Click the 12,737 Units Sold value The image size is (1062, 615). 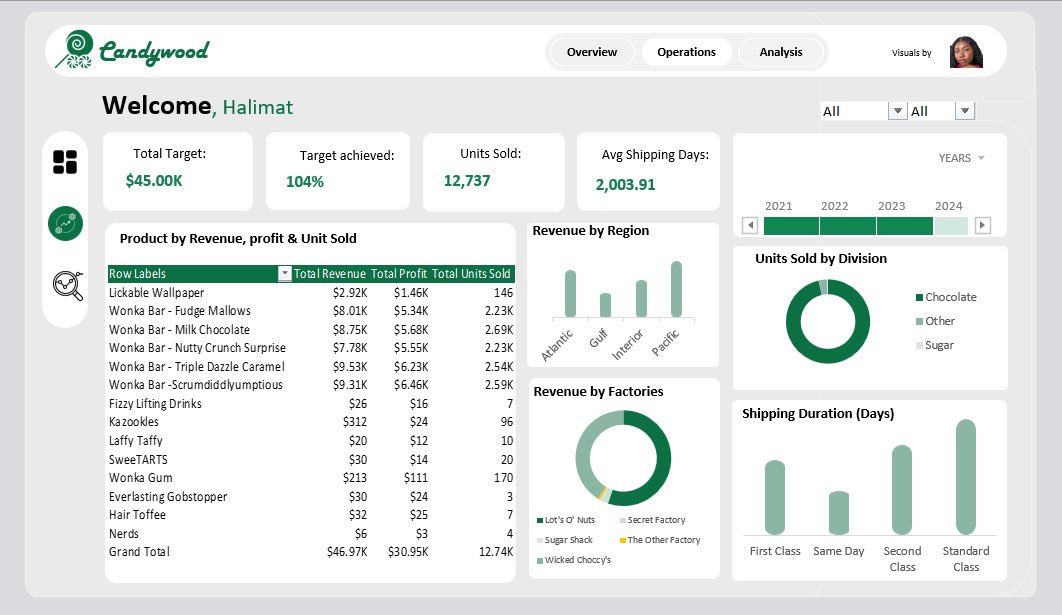467,181
